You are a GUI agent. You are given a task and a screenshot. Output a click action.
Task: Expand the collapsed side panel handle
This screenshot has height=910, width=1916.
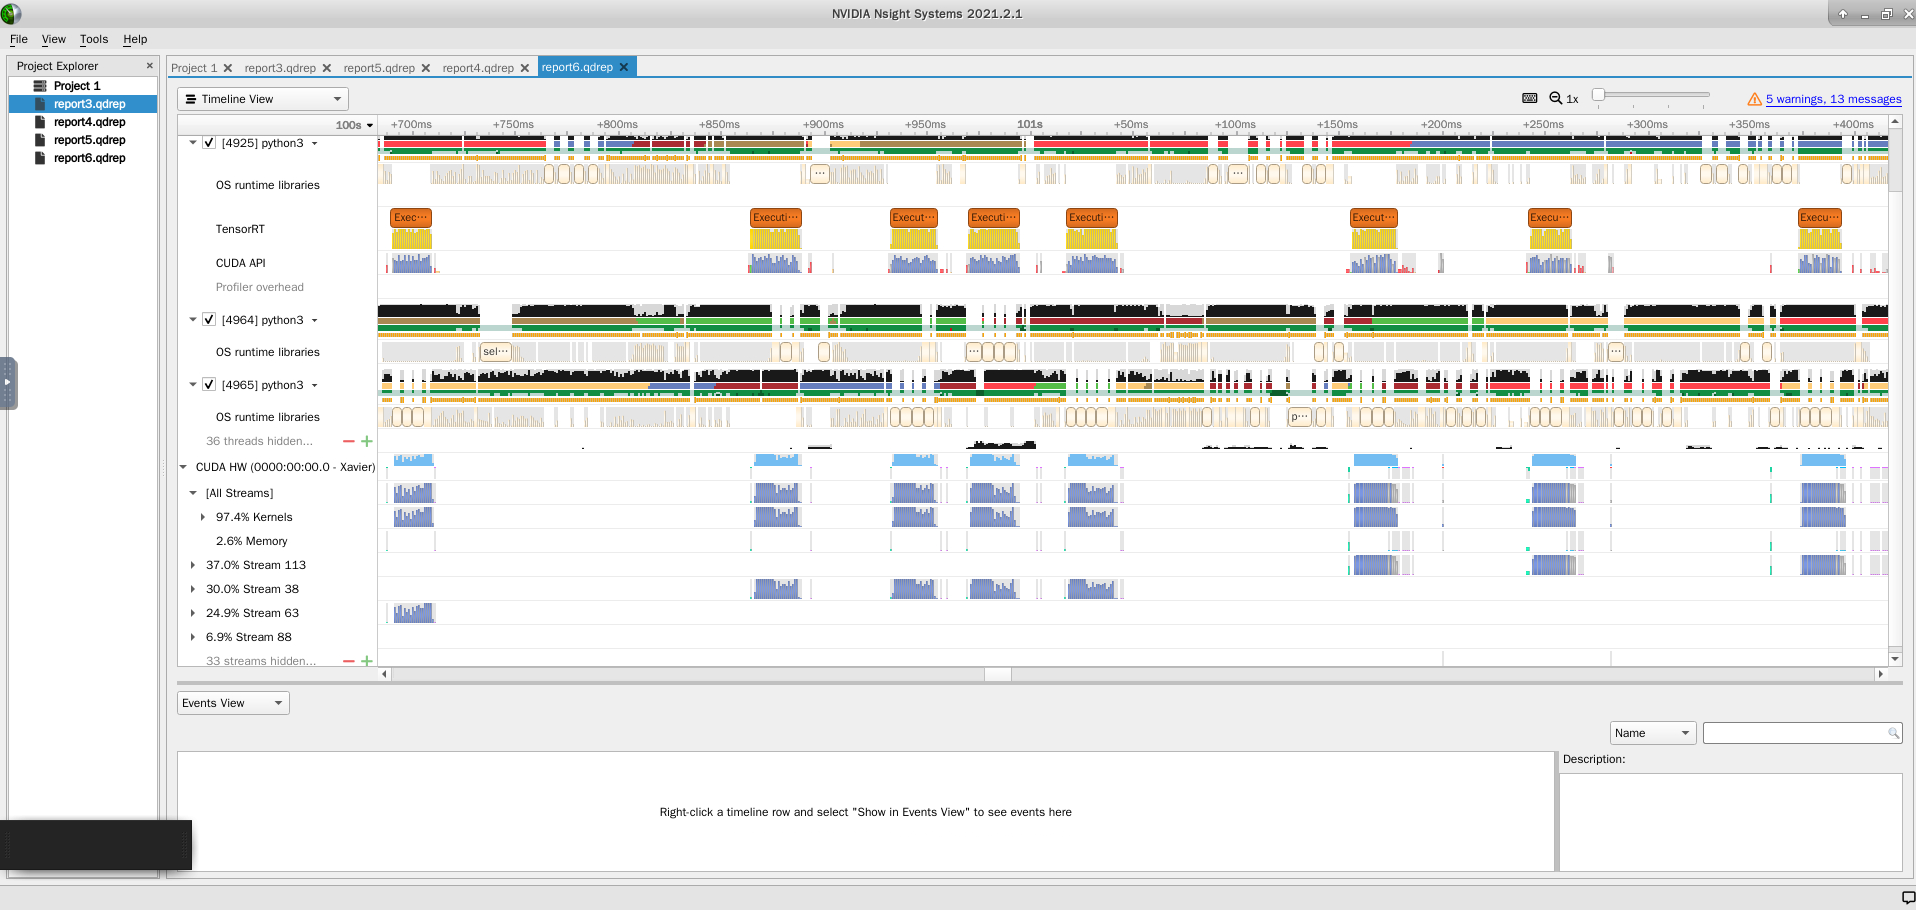coord(8,383)
